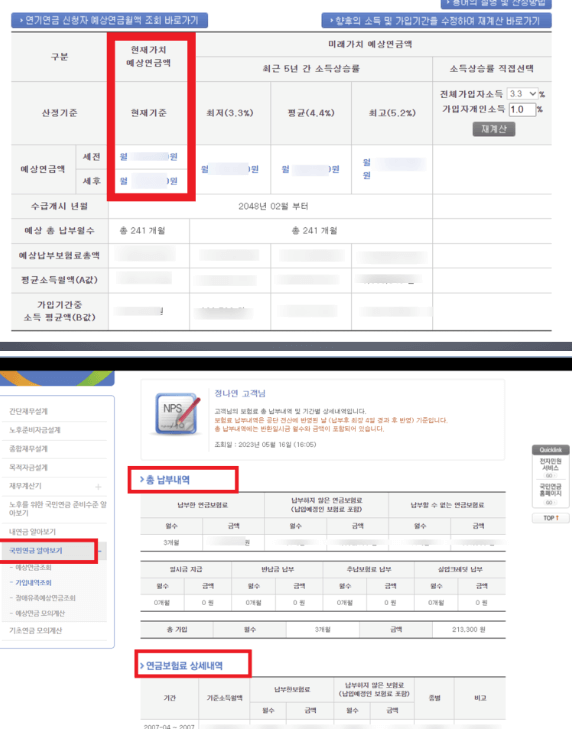Click the 최저(3.3%) expected pension amount
The image size is (572, 729).
tap(230, 169)
